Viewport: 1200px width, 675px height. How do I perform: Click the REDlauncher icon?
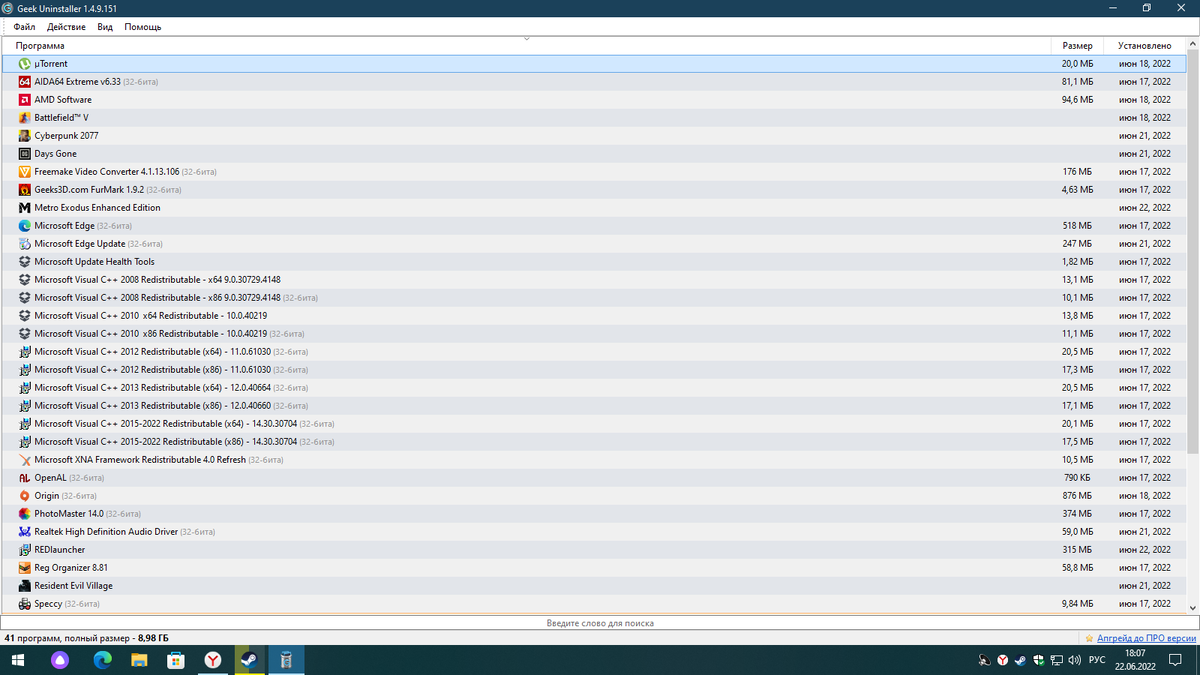(25, 550)
